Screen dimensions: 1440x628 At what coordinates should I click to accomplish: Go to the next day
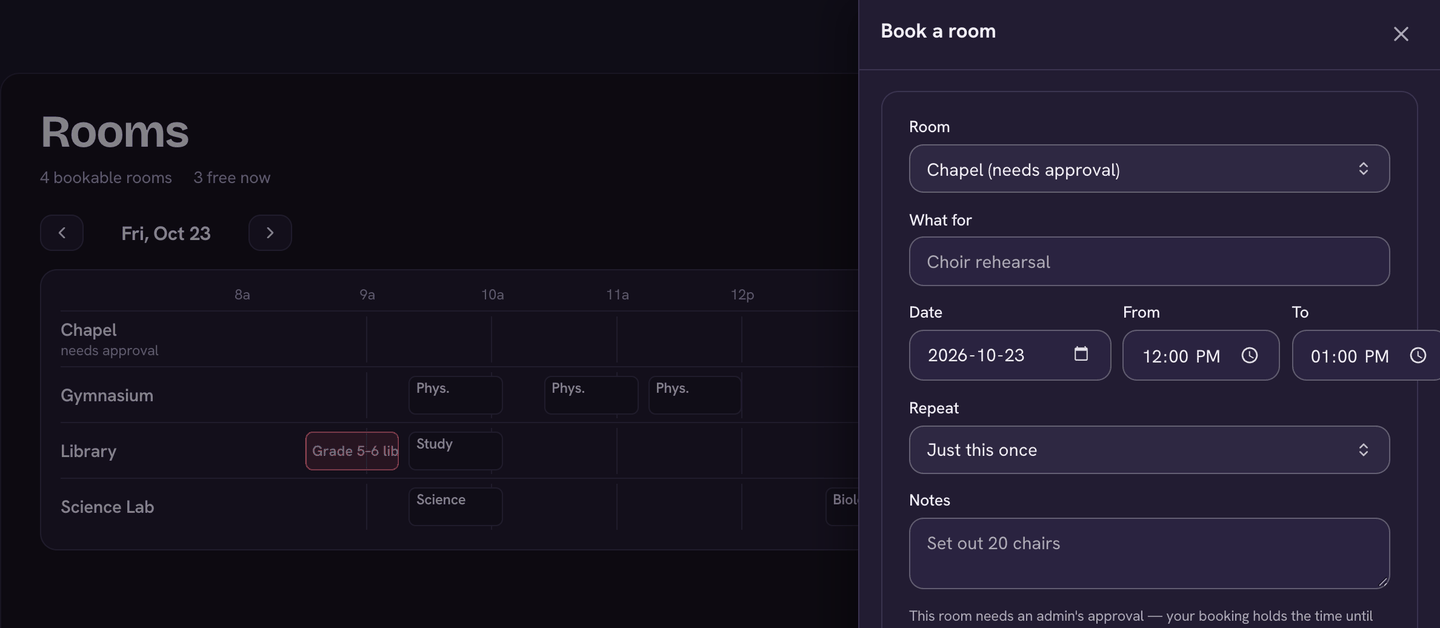coord(270,233)
